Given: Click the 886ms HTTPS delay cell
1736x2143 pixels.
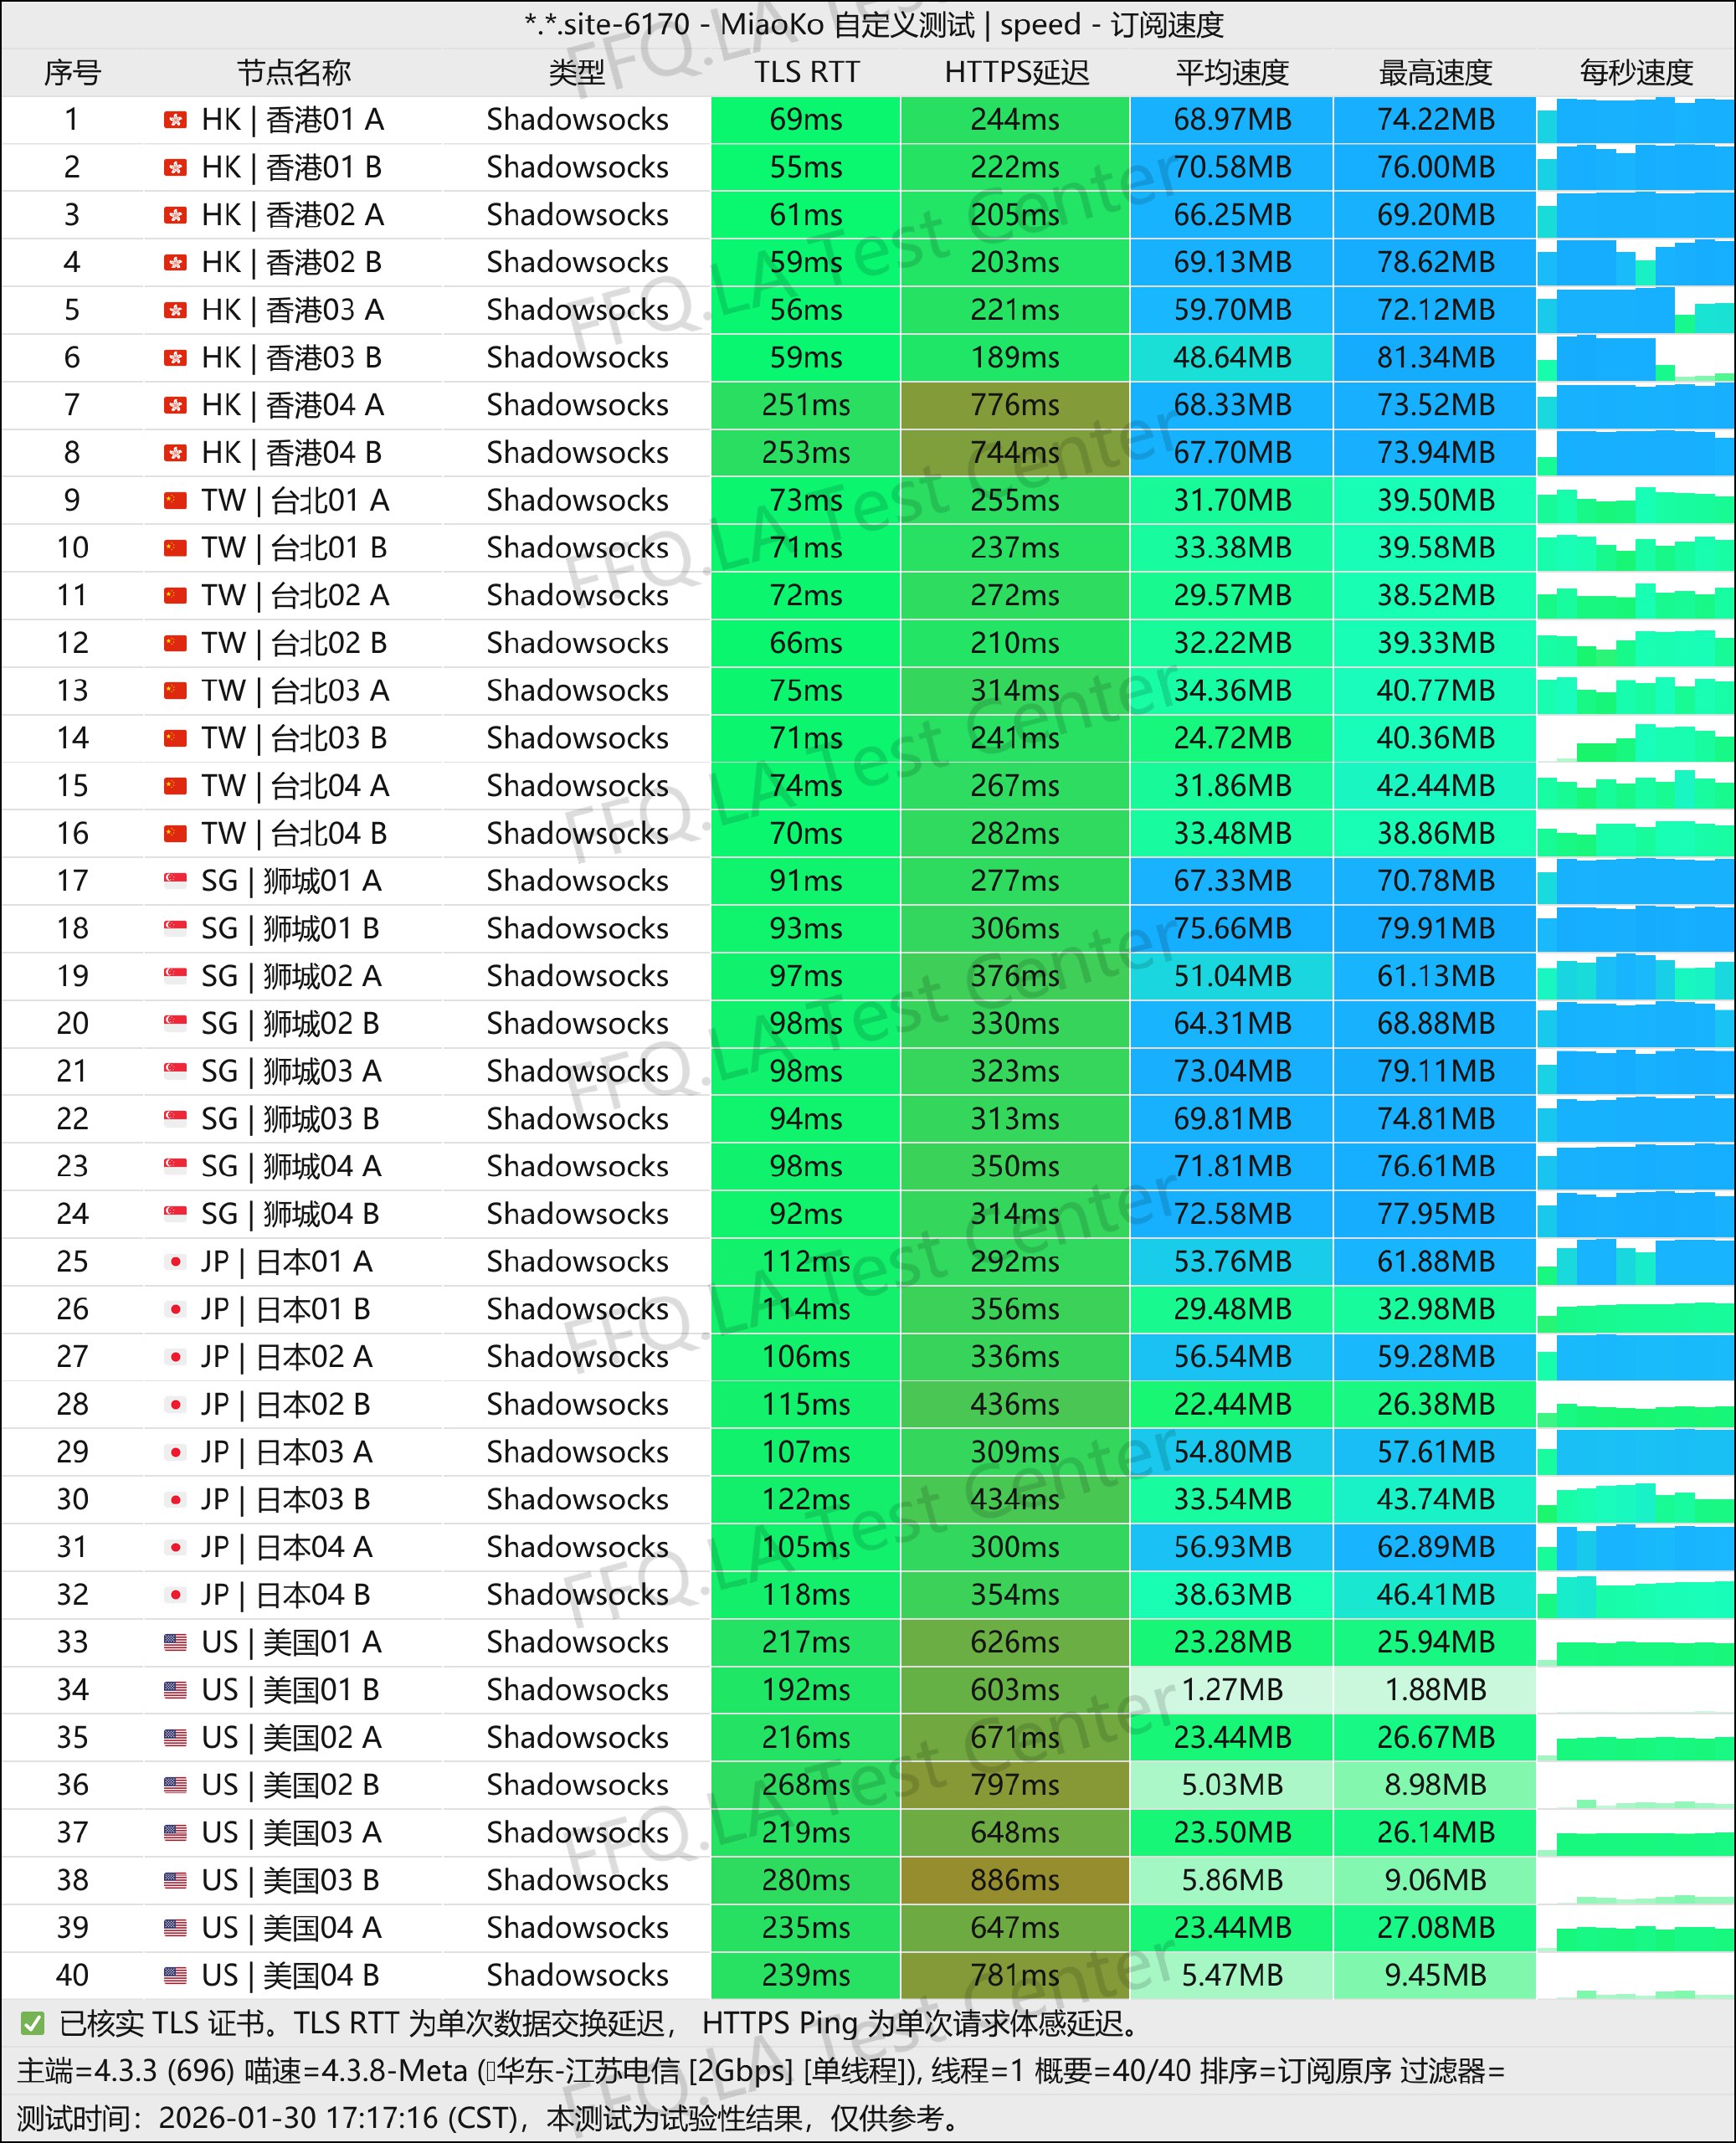Looking at the screenshot, I should click(x=1015, y=1880).
